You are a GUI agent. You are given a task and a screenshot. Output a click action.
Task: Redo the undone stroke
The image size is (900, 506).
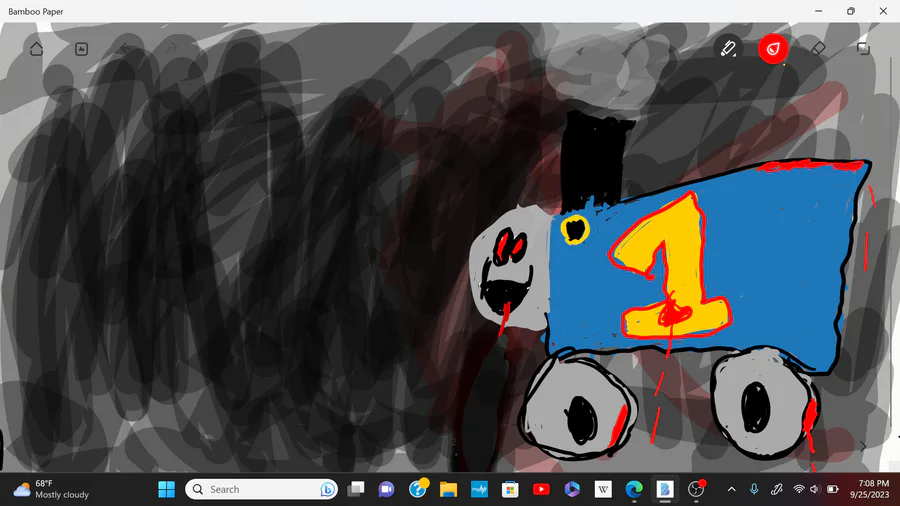pos(170,49)
